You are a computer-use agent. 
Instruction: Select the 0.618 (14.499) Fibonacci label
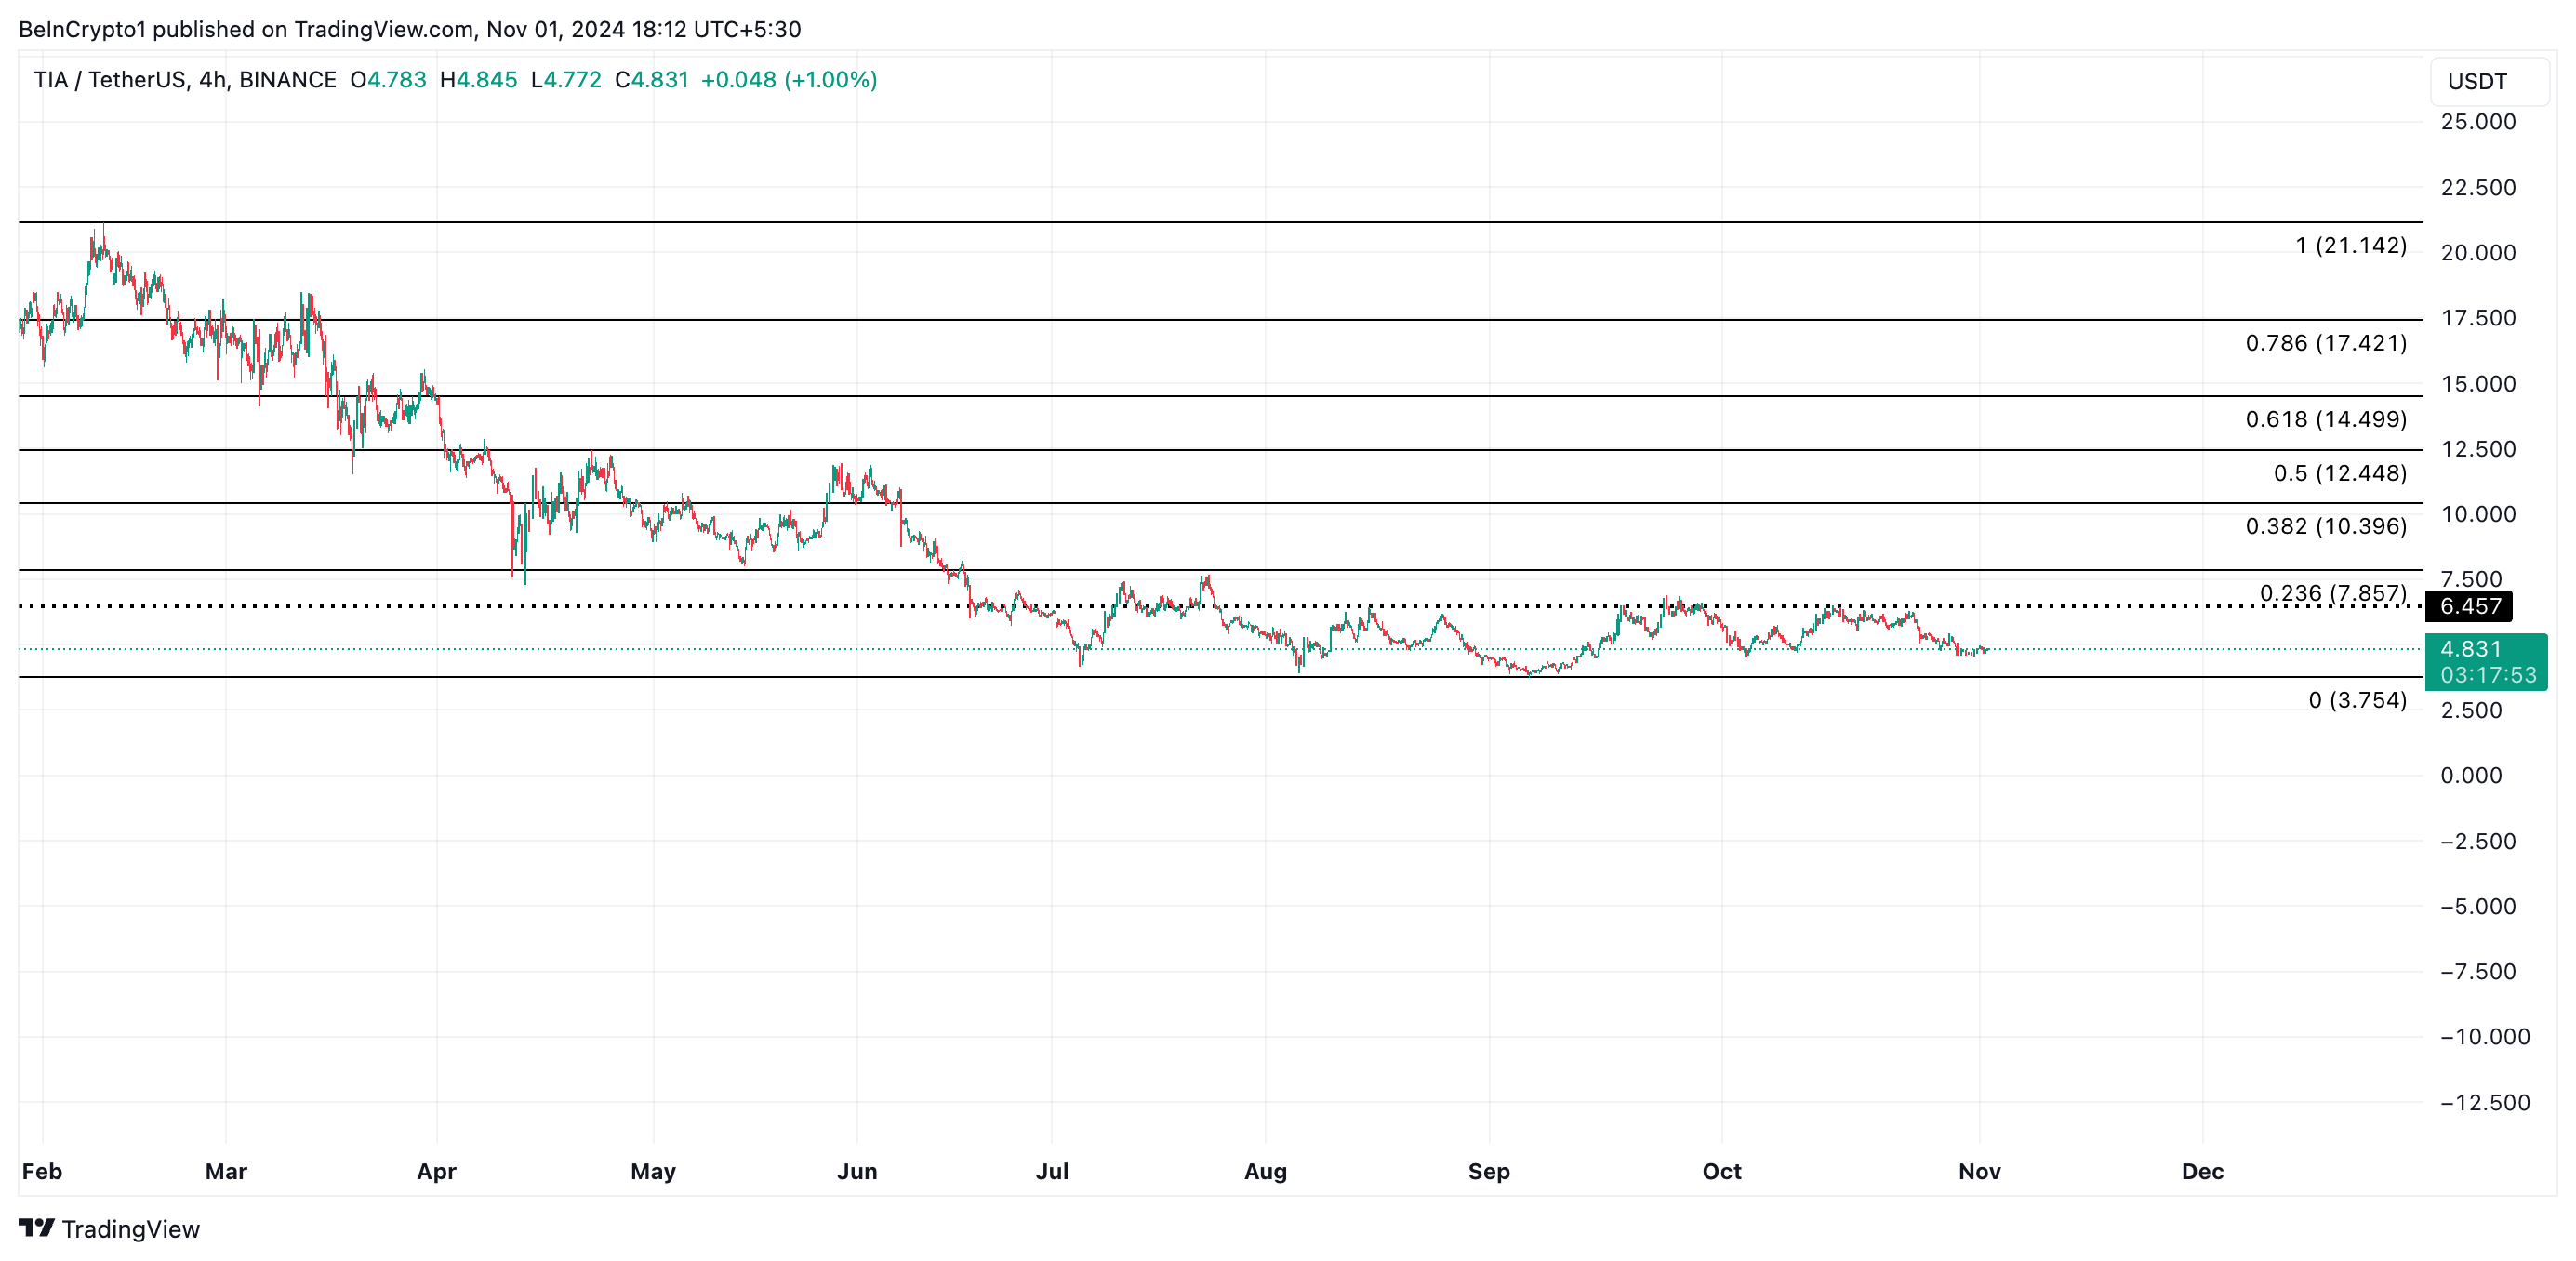(x=2325, y=419)
